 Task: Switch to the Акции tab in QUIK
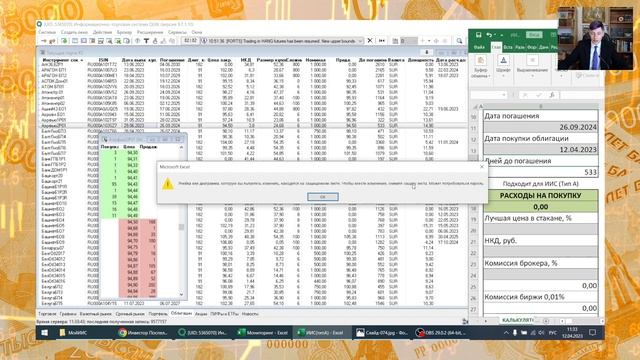tap(201, 314)
